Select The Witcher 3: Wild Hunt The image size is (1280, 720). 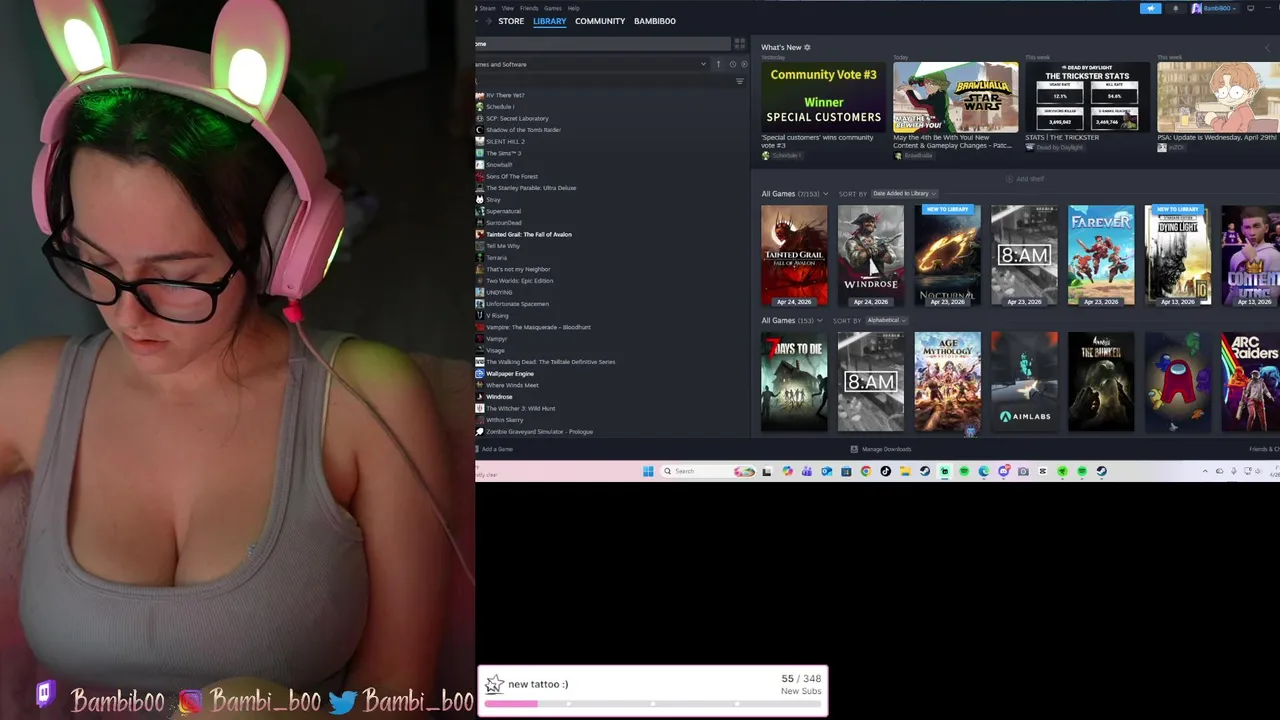point(520,409)
